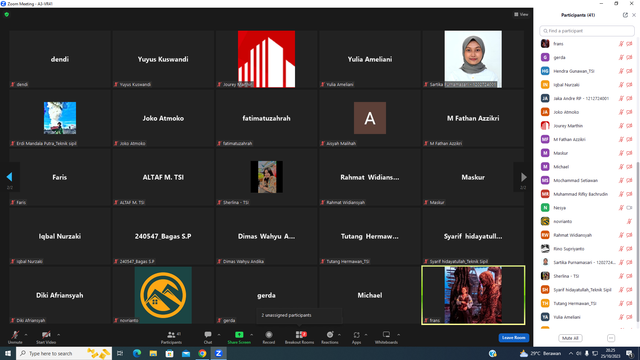The height and width of the screenshot is (360, 640).
Task: Open Microsoft Edge from the taskbar
Action: 137,353
